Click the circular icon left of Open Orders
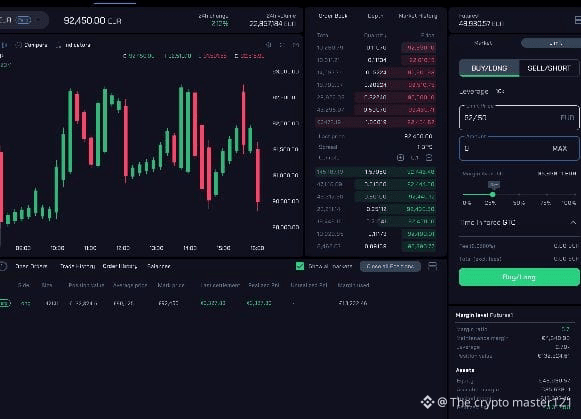 coord(3,266)
